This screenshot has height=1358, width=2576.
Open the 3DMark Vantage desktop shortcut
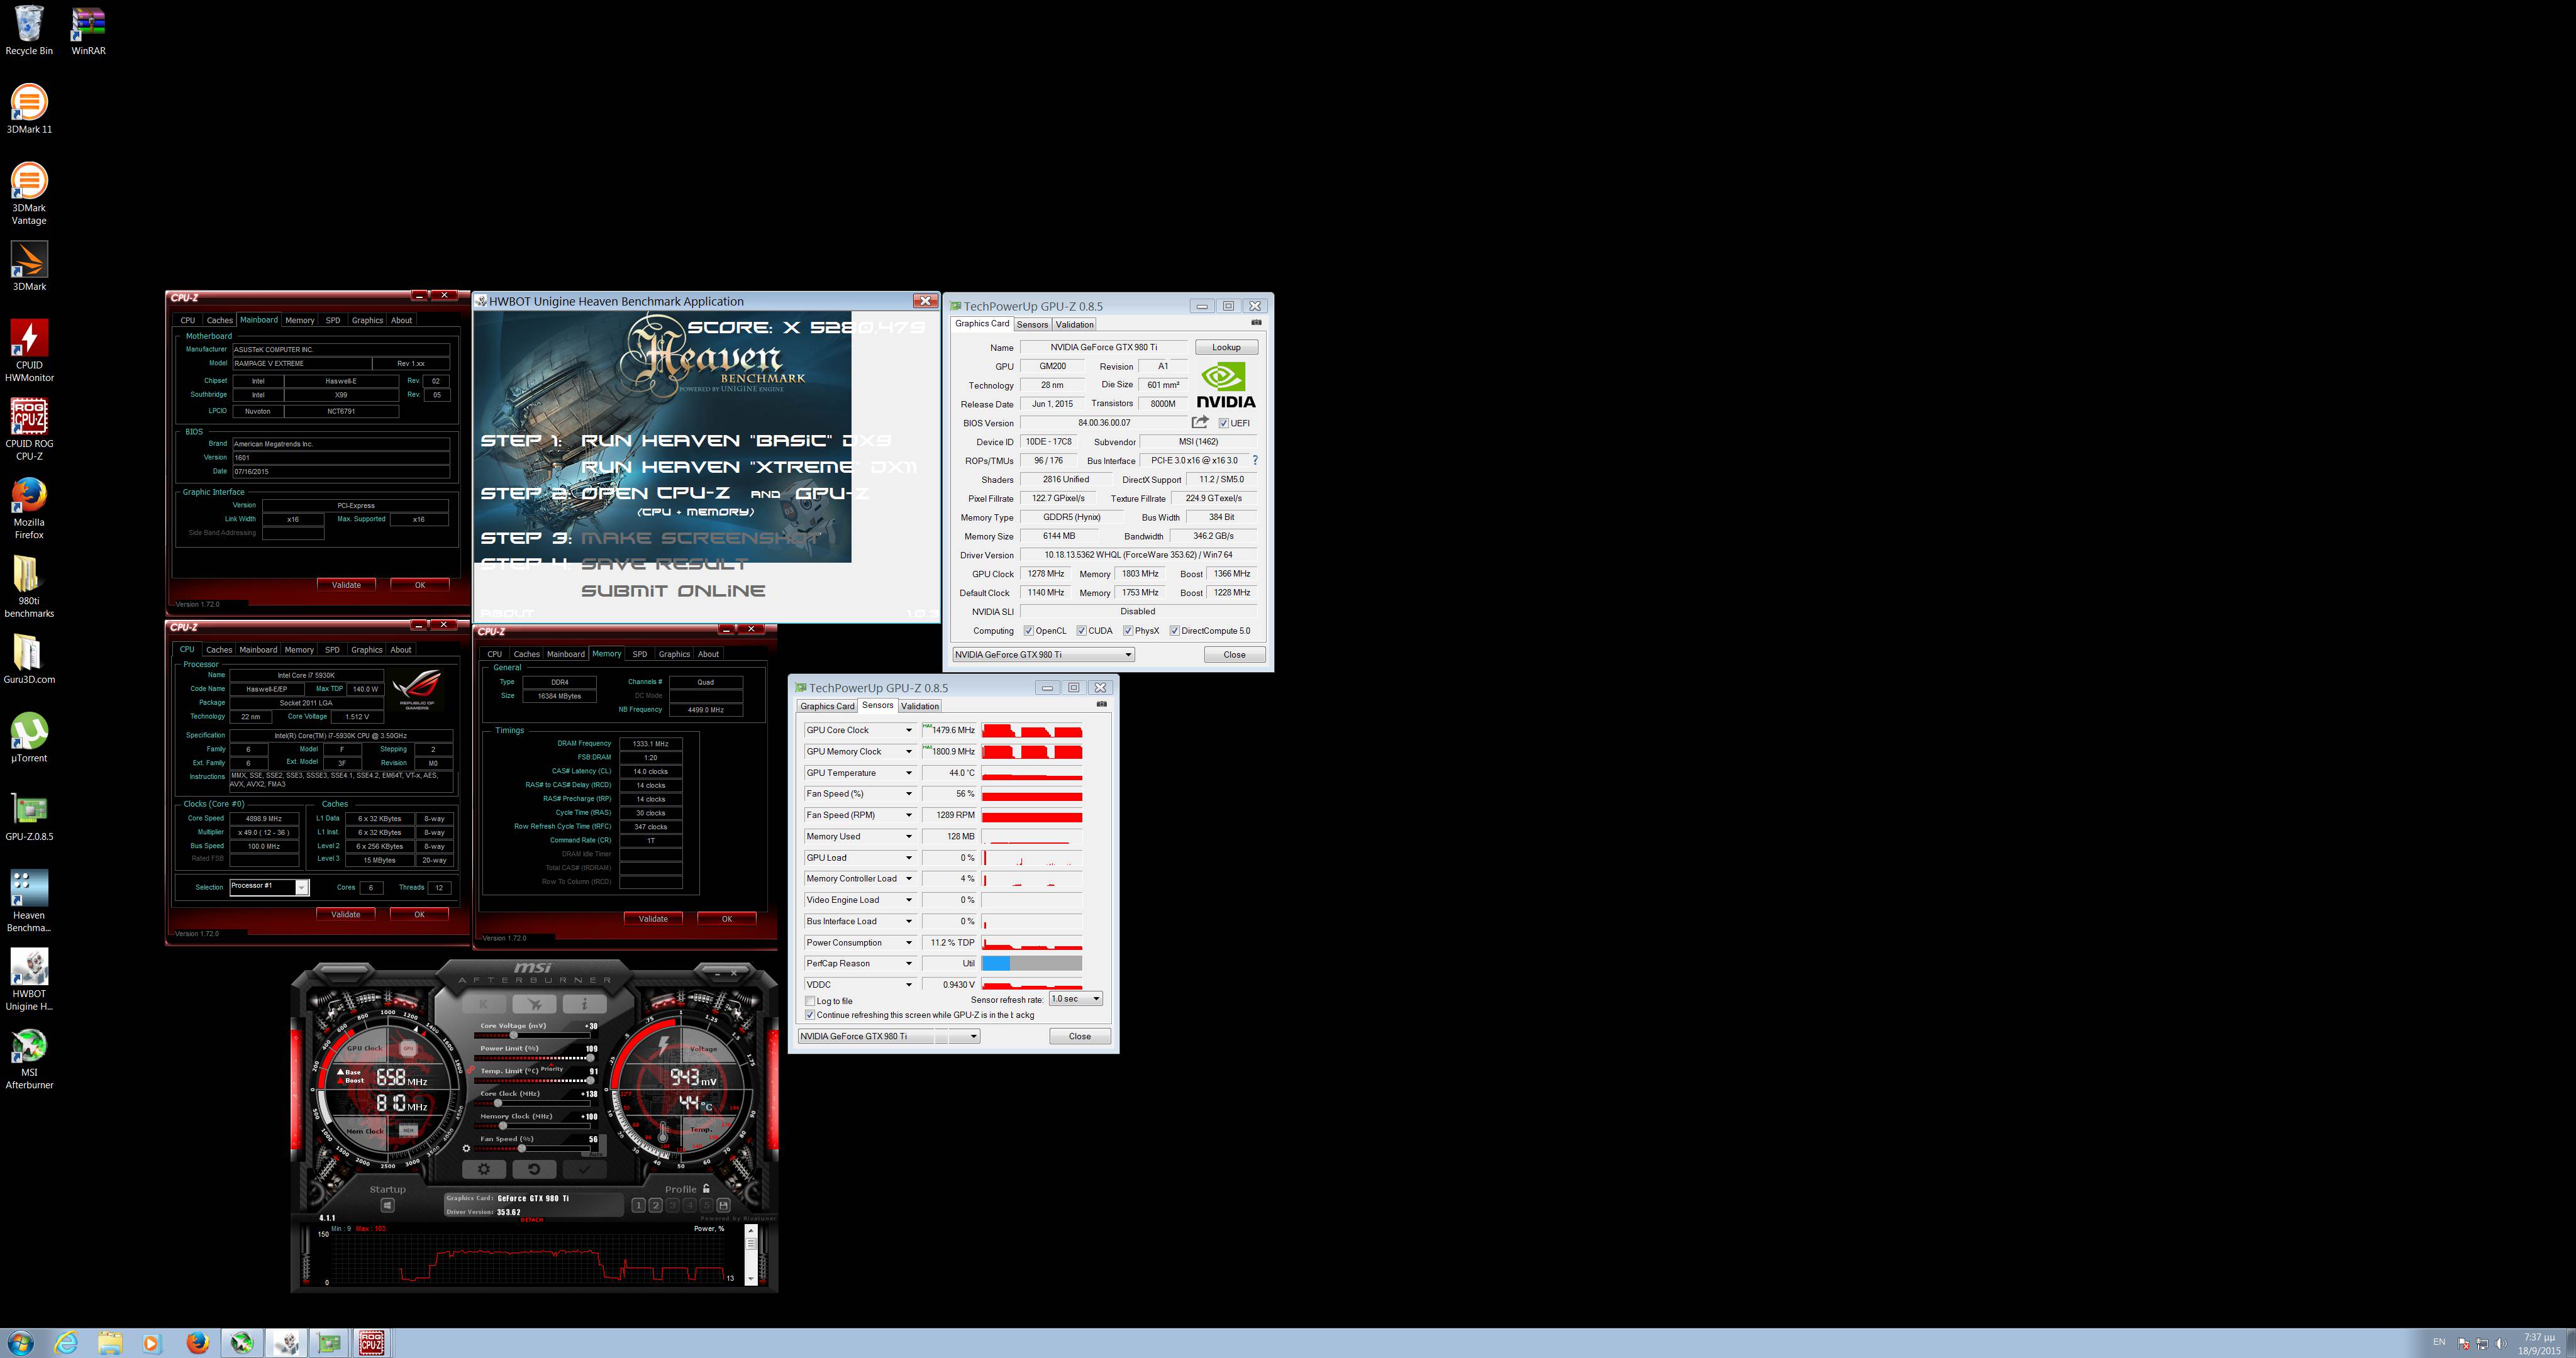(x=29, y=194)
